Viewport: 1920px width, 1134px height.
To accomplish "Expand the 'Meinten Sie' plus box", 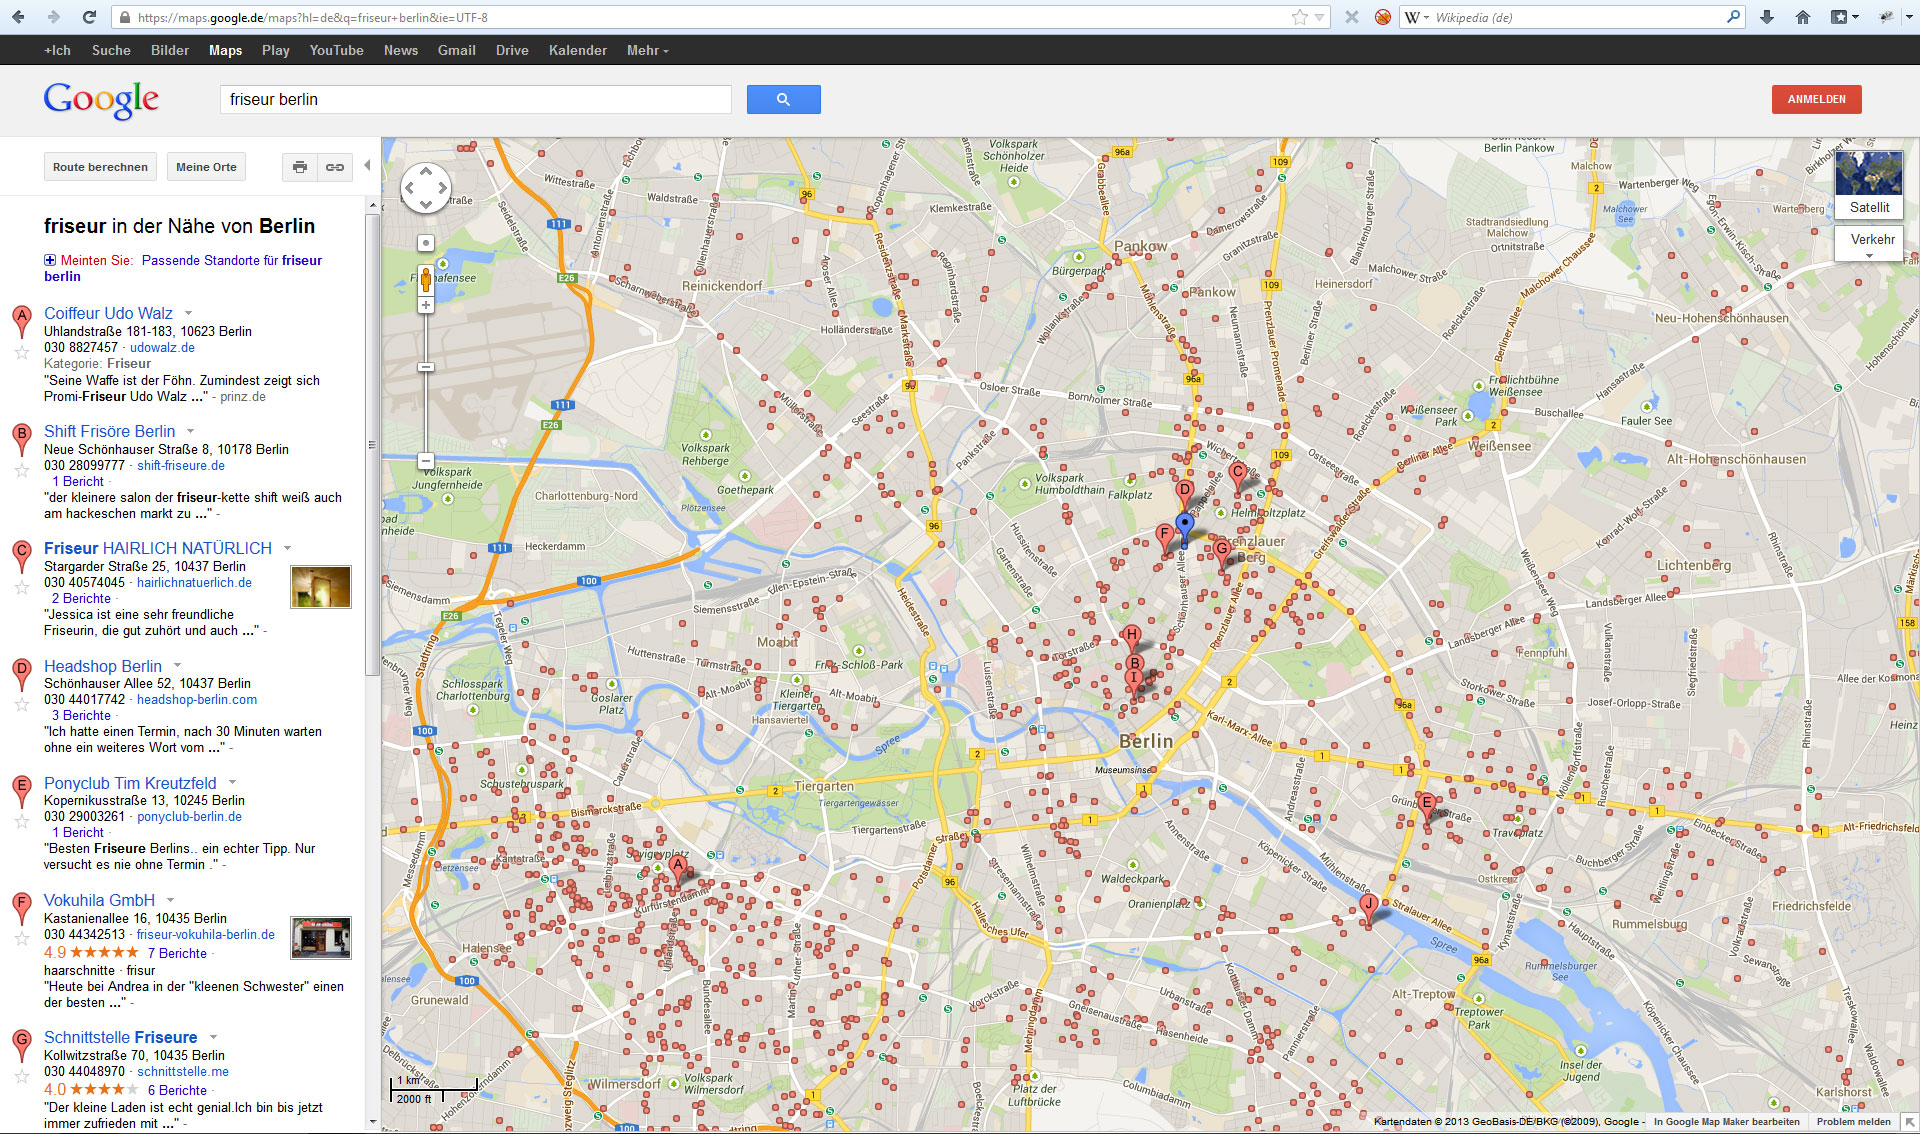I will tap(50, 260).
